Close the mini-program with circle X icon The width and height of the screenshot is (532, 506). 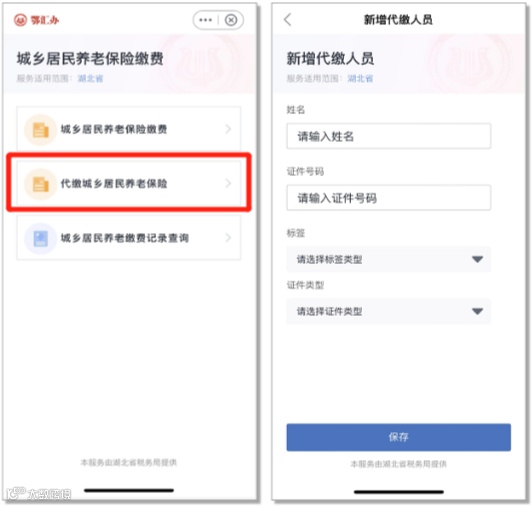click(x=231, y=20)
